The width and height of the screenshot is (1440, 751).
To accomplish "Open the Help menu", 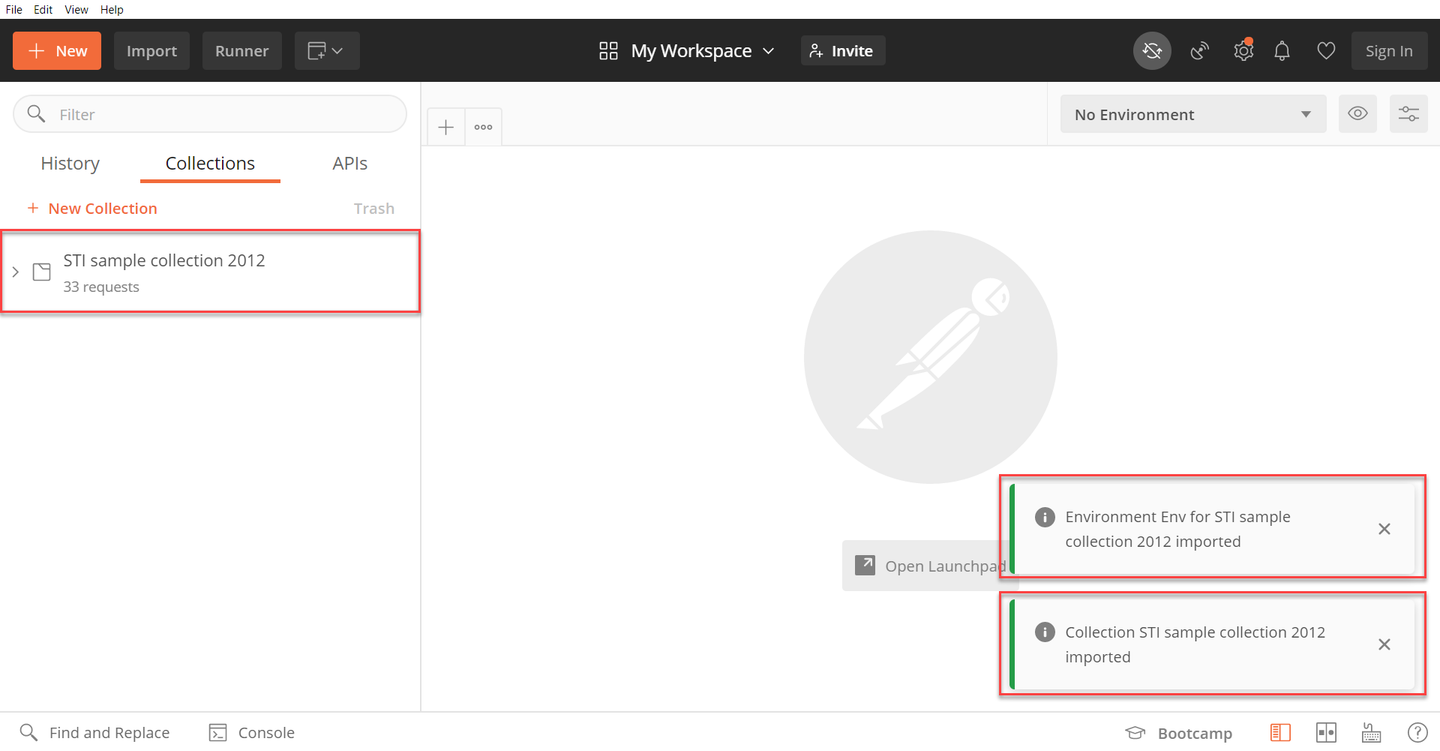I will point(112,9).
